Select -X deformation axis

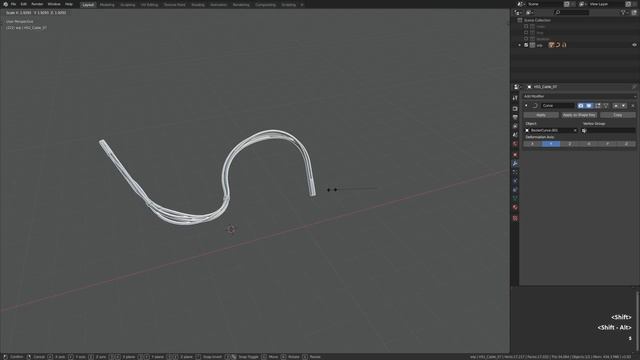coord(589,144)
